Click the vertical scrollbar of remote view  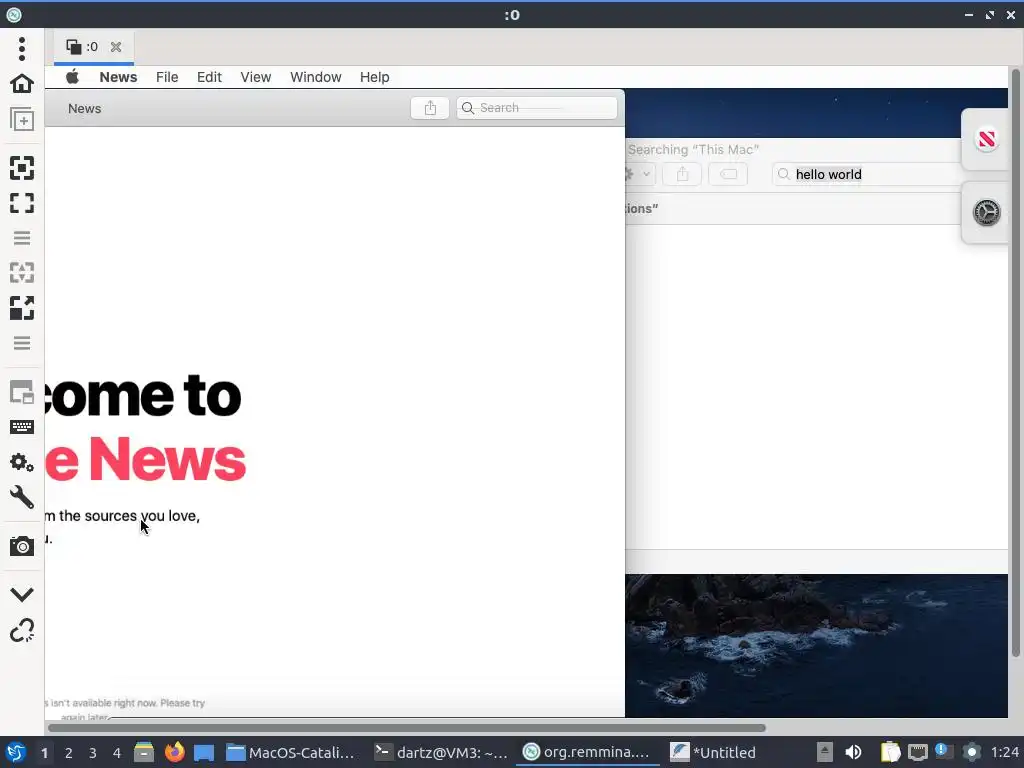pyautogui.click(x=1015, y=362)
